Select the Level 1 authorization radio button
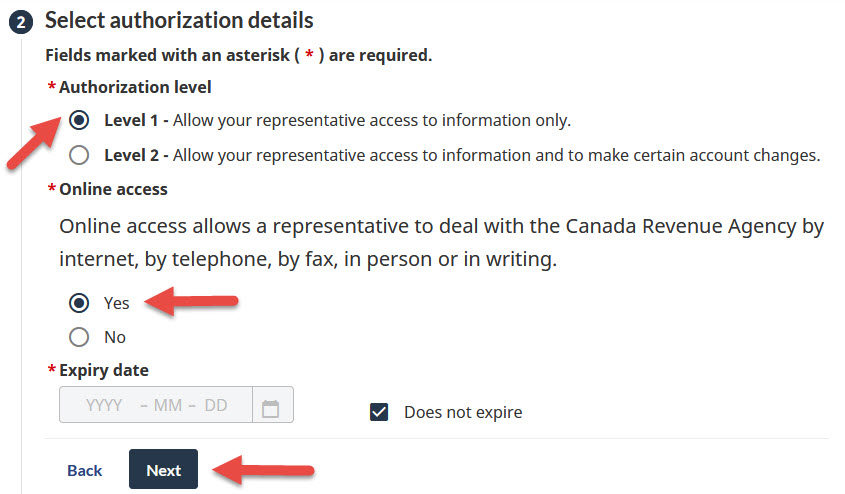 click(x=79, y=121)
